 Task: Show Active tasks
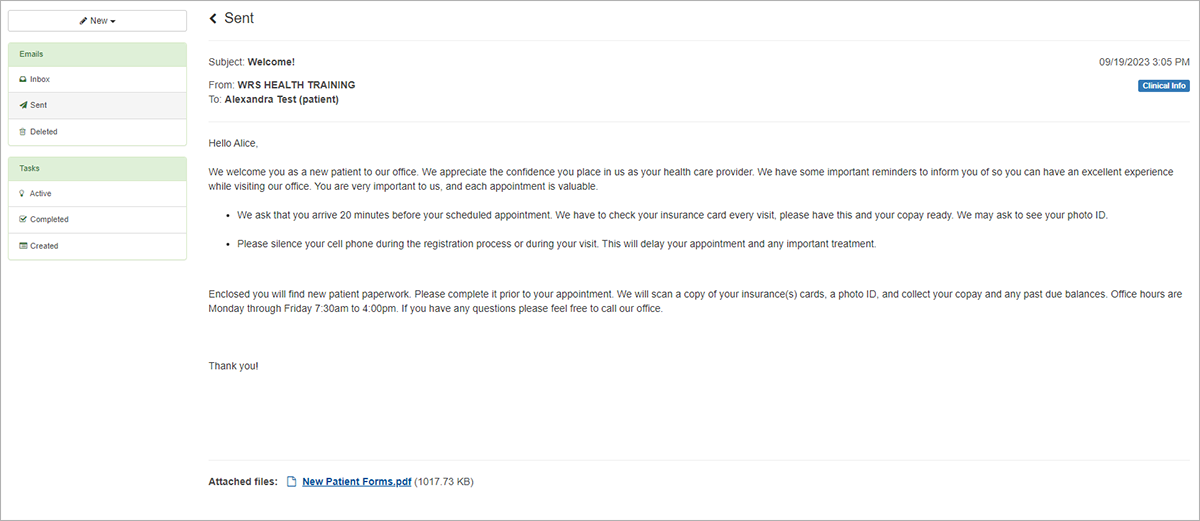[97, 194]
